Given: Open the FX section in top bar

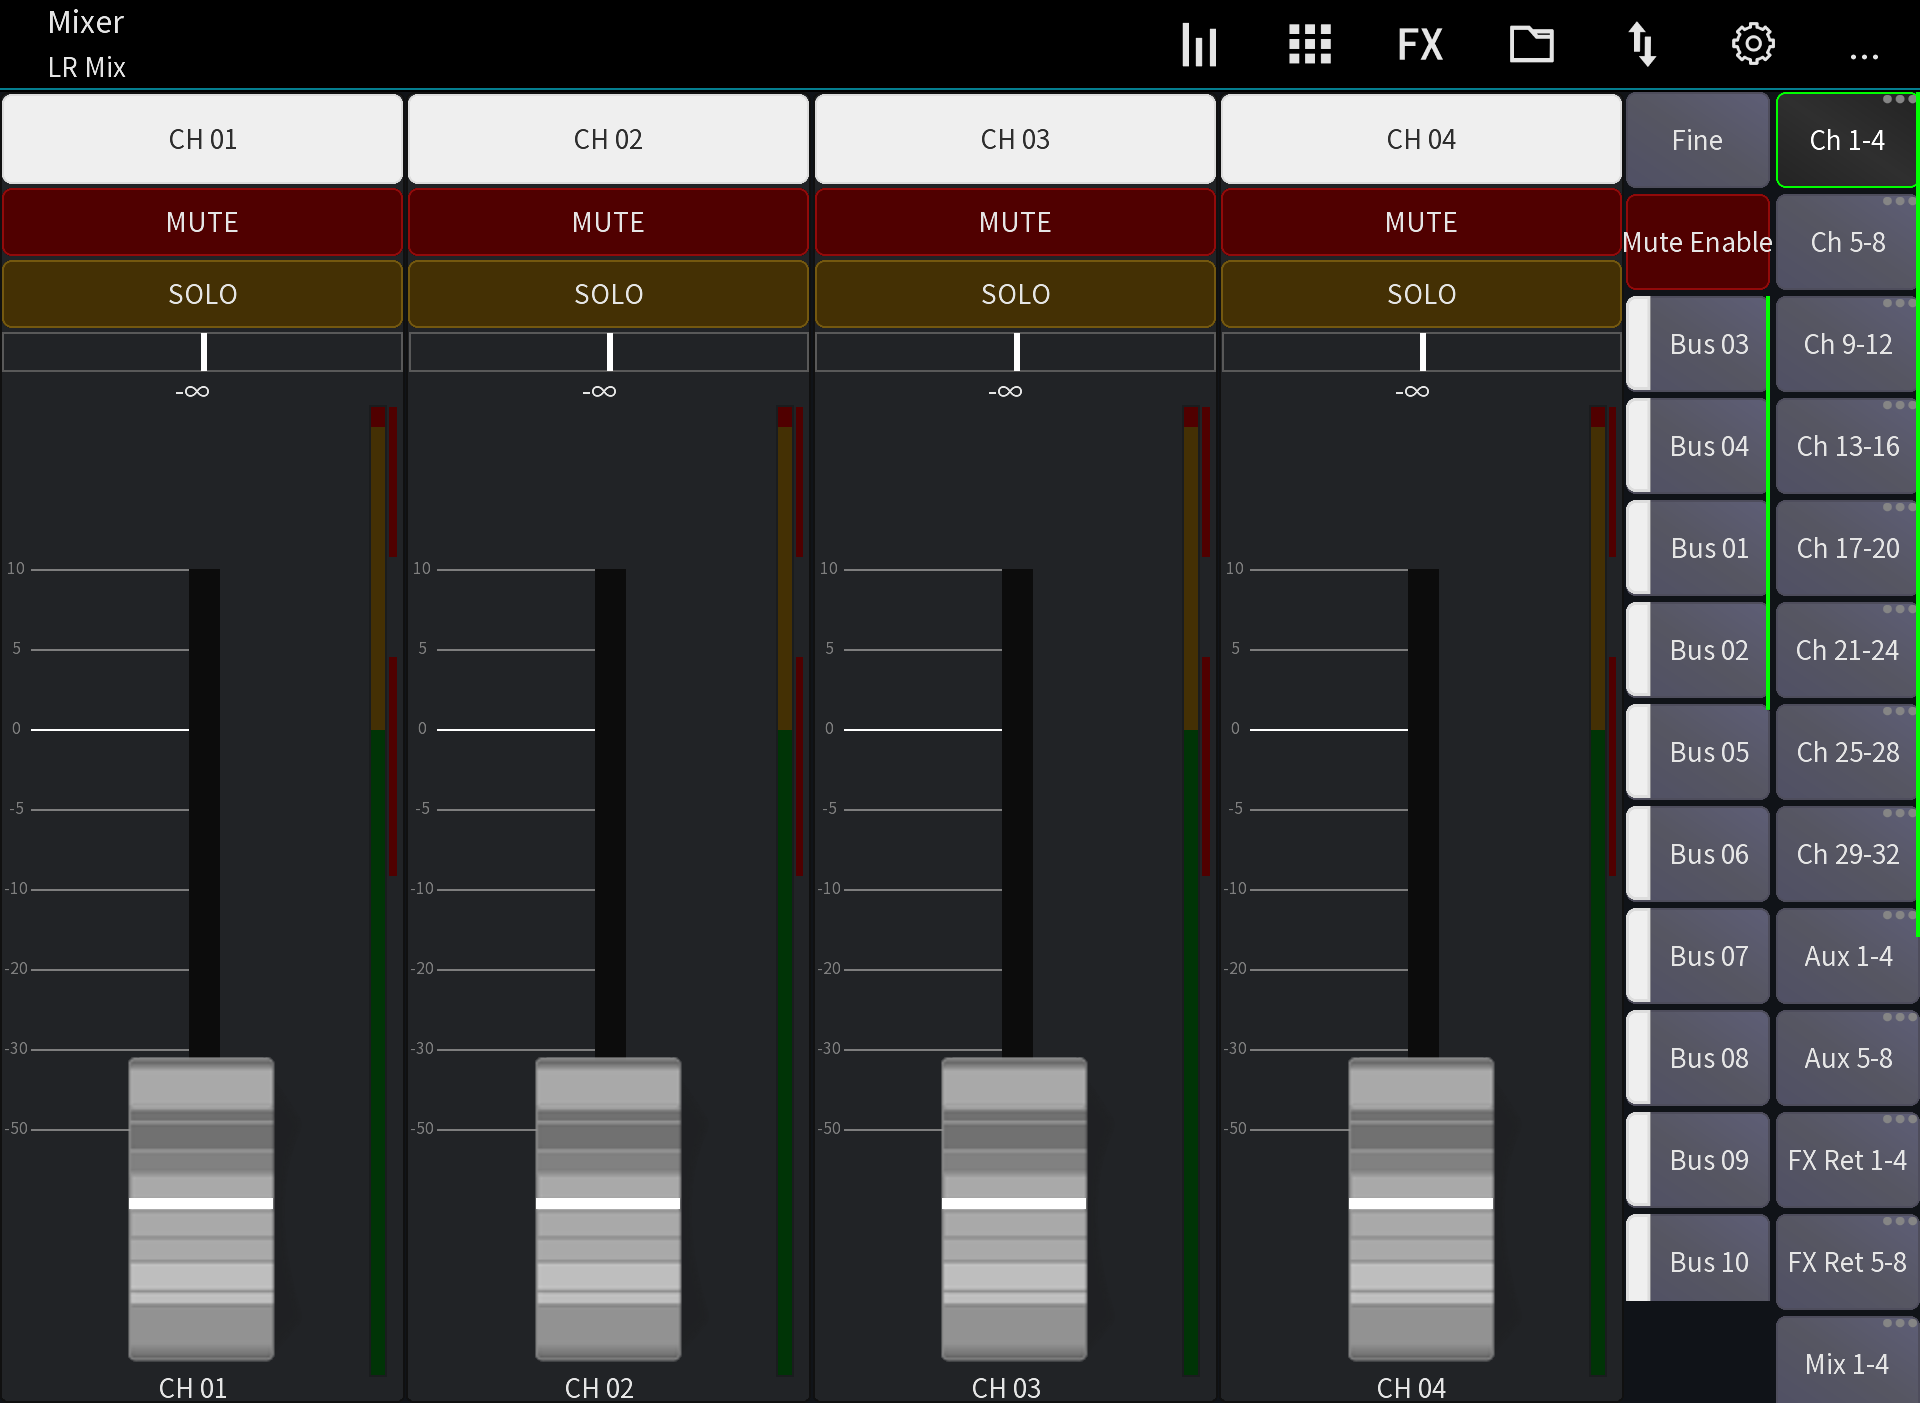Looking at the screenshot, I should pos(1420,45).
